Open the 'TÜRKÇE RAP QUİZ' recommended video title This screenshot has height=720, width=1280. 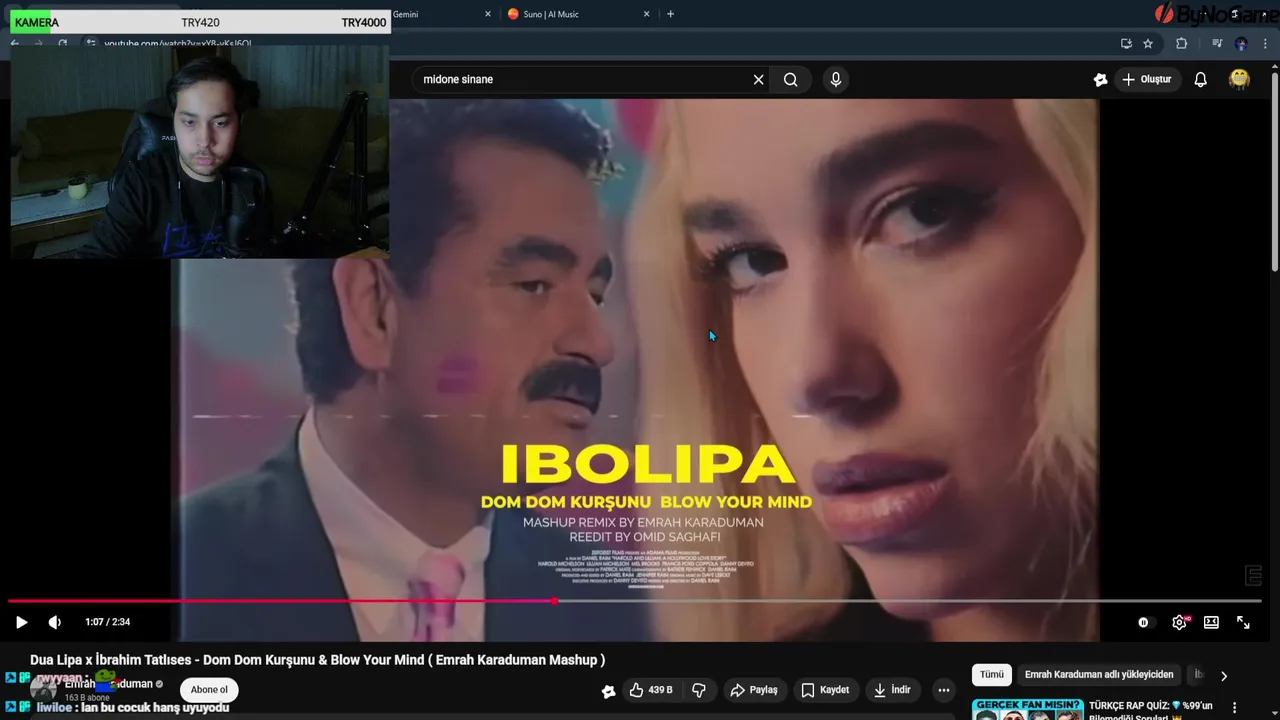point(1150,710)
